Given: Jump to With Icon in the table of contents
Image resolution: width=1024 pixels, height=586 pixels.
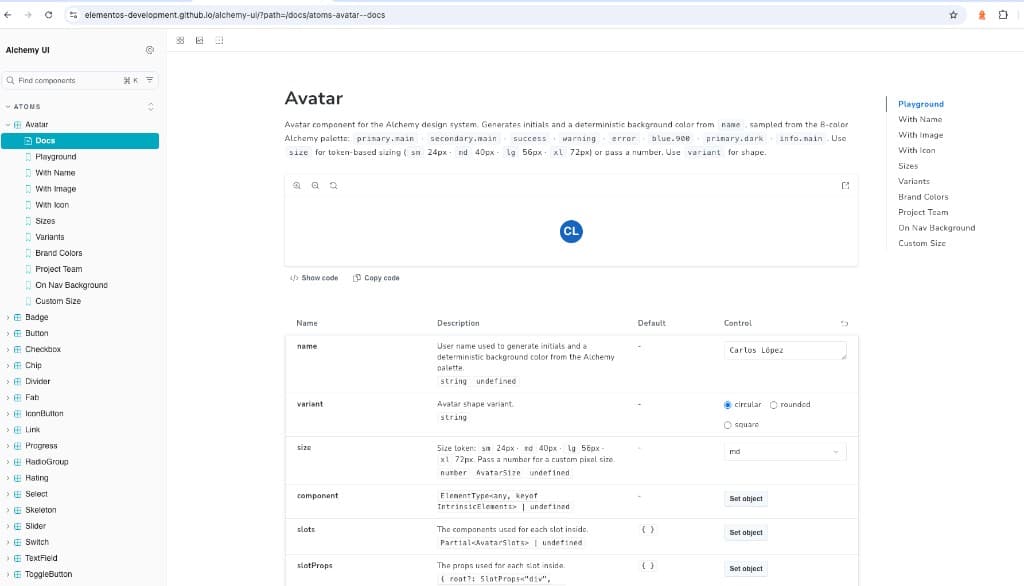Looking at the screenshot, I should pos(917,150).
